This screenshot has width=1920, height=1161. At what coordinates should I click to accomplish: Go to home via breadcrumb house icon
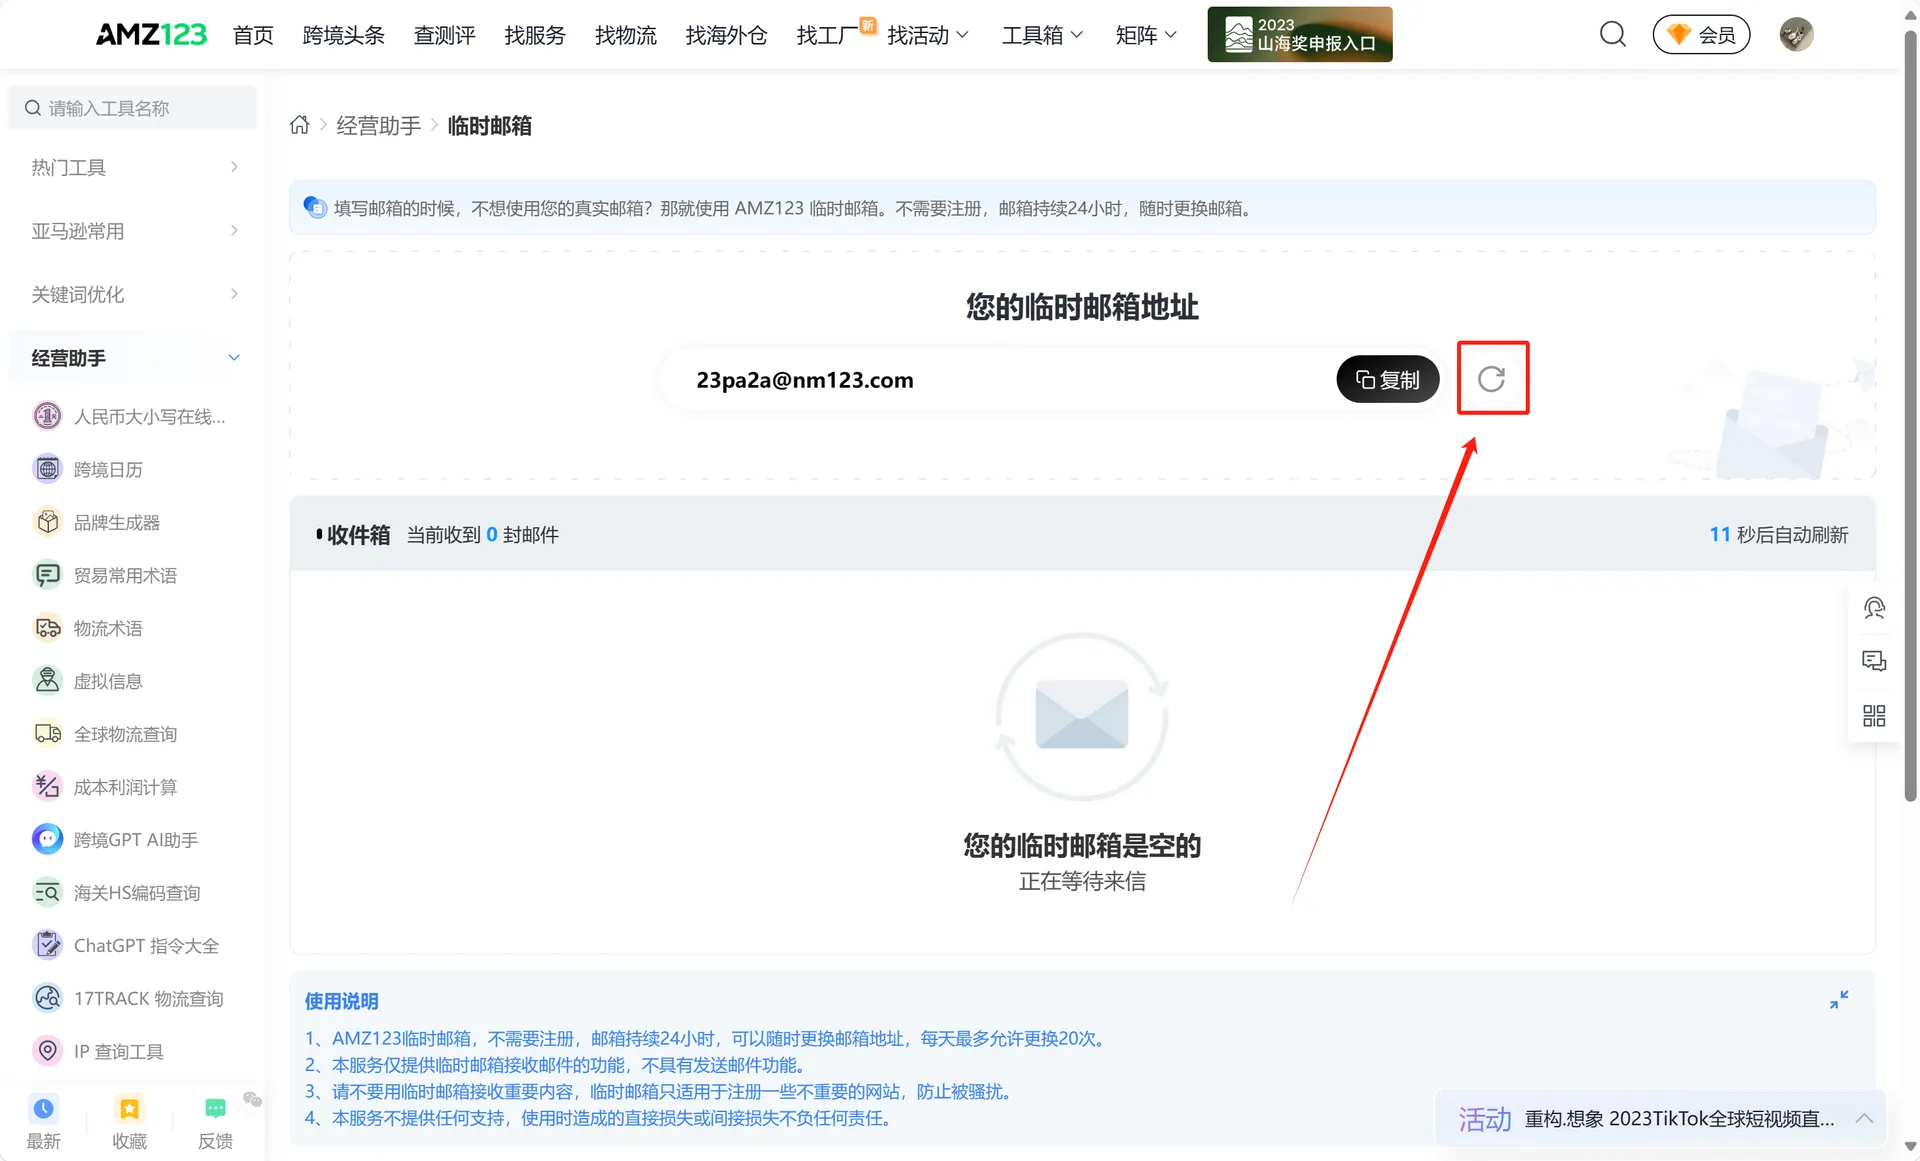(299, 125)
